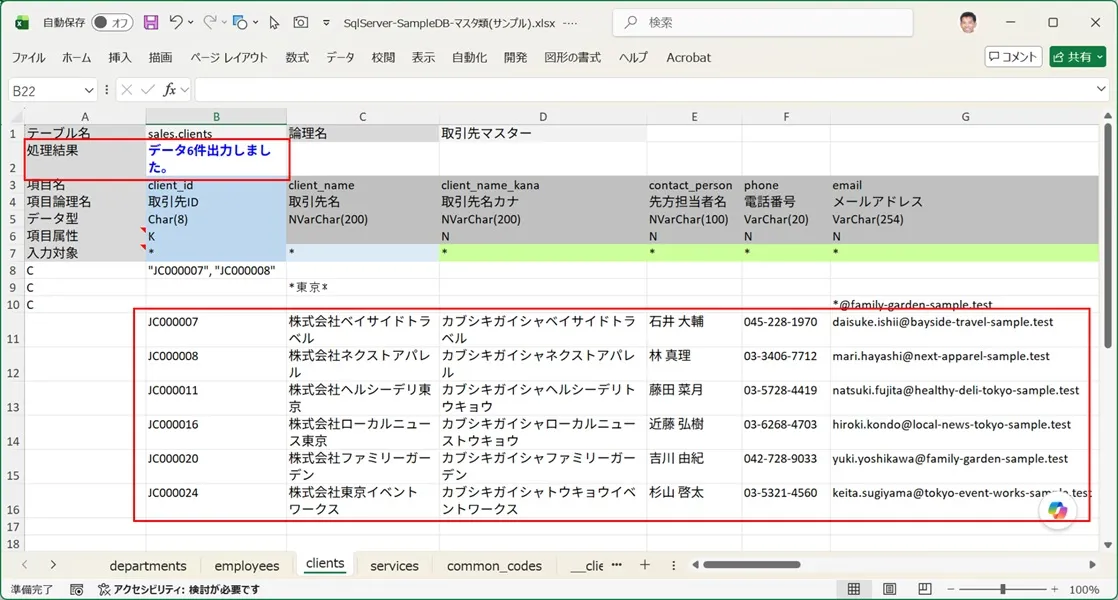Expand the fx function dropdown arrow
The height and width of the screenshot is (600, 1118).
tap(185, 90)
